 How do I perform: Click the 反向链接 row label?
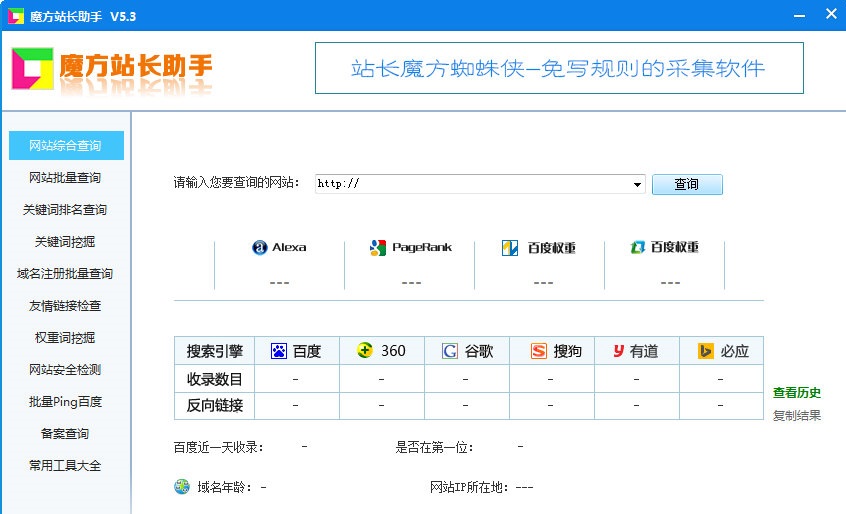click(x=214, y=406)
